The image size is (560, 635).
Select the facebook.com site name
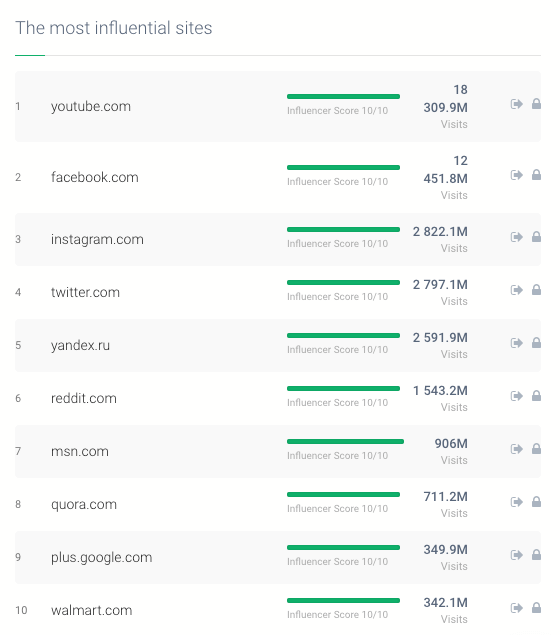coord(95,177)
